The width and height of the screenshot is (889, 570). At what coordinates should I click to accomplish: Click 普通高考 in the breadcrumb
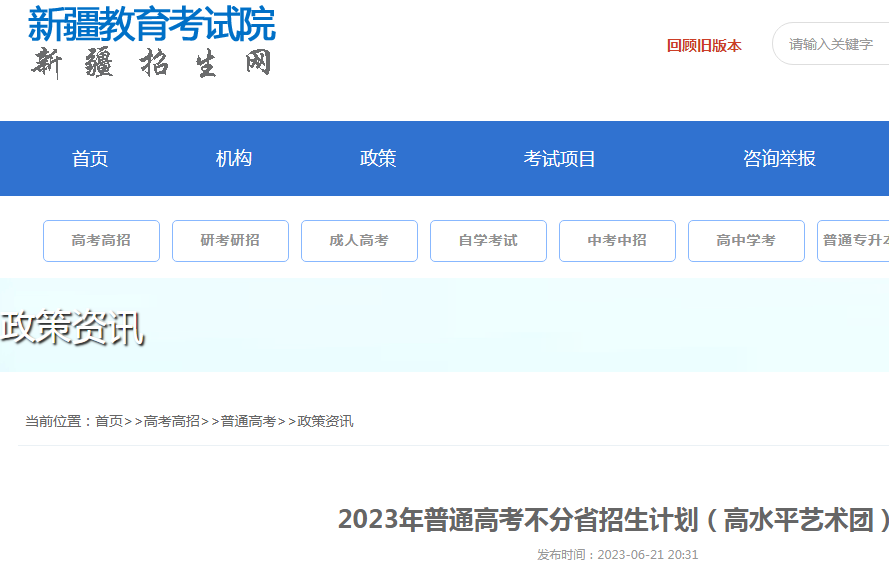[248, 421]
